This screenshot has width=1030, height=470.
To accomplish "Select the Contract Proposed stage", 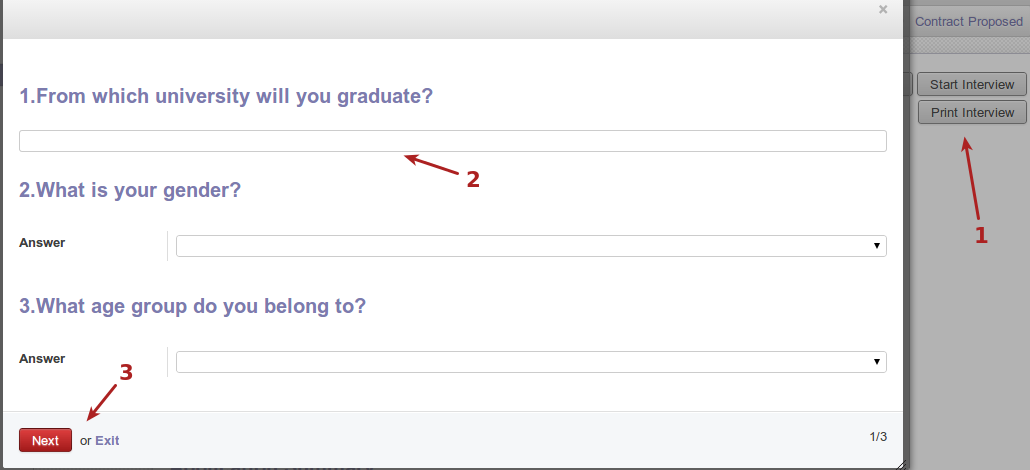I will point(968,21).
